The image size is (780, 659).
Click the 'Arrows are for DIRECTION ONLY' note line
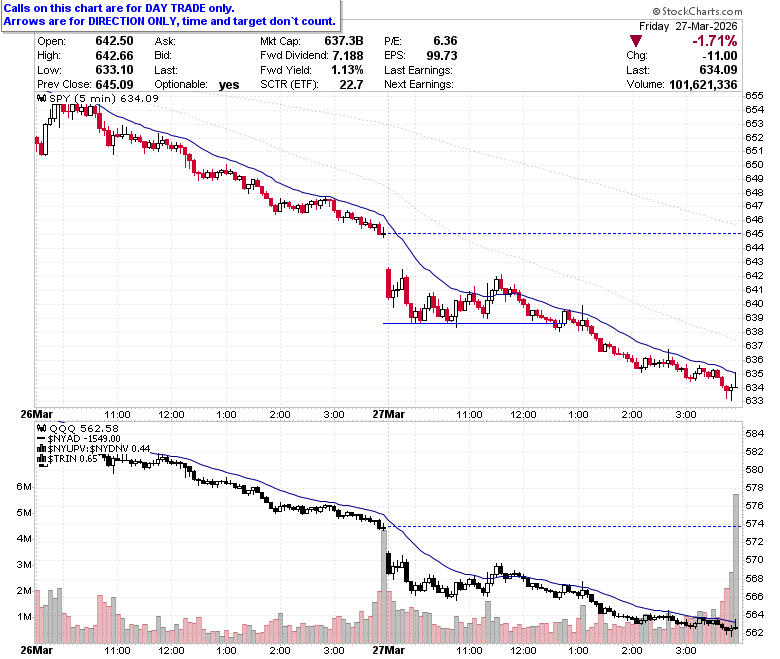pyautogui.click(x=170, y=21)
